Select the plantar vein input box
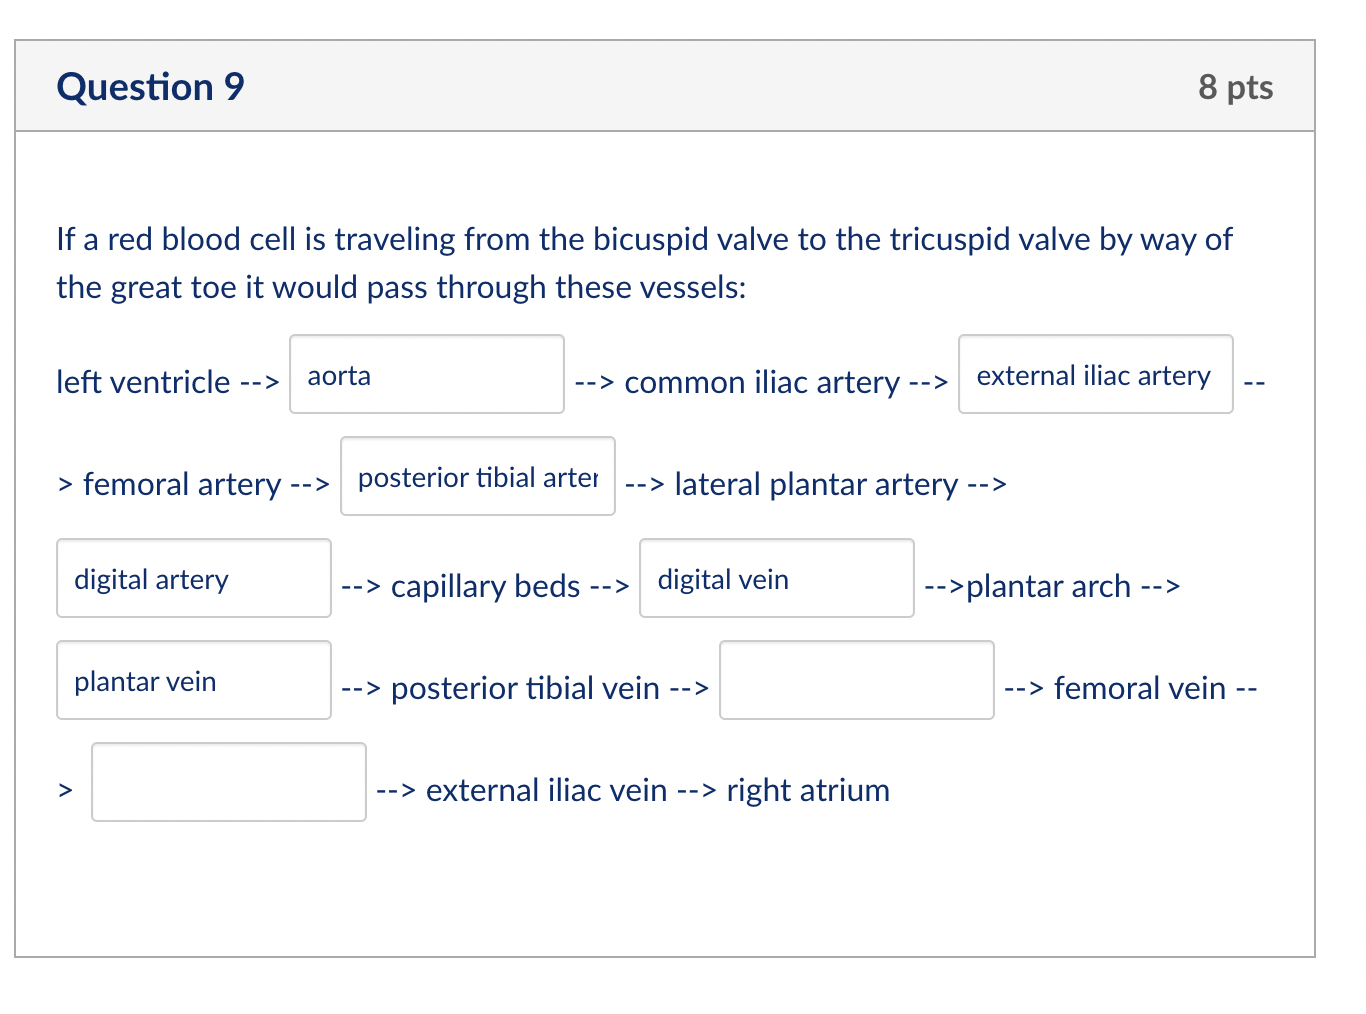The width and height of the screenshot is (1366, 1014). pos(193,680)
